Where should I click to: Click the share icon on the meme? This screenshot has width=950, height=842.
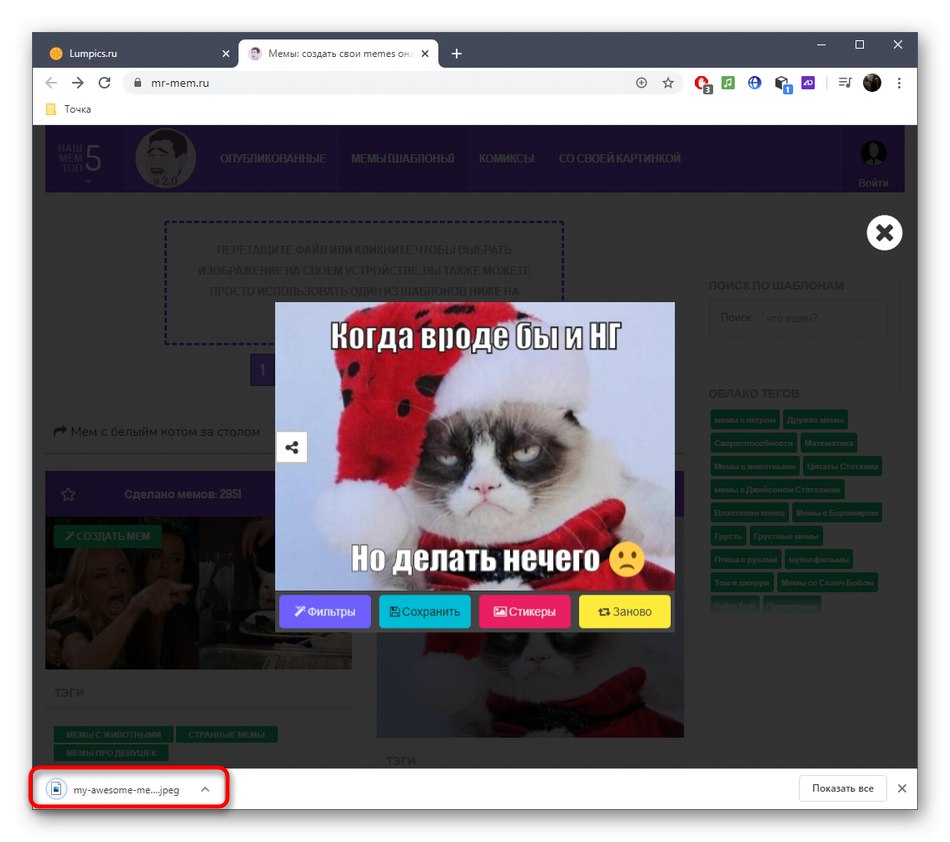291,448
